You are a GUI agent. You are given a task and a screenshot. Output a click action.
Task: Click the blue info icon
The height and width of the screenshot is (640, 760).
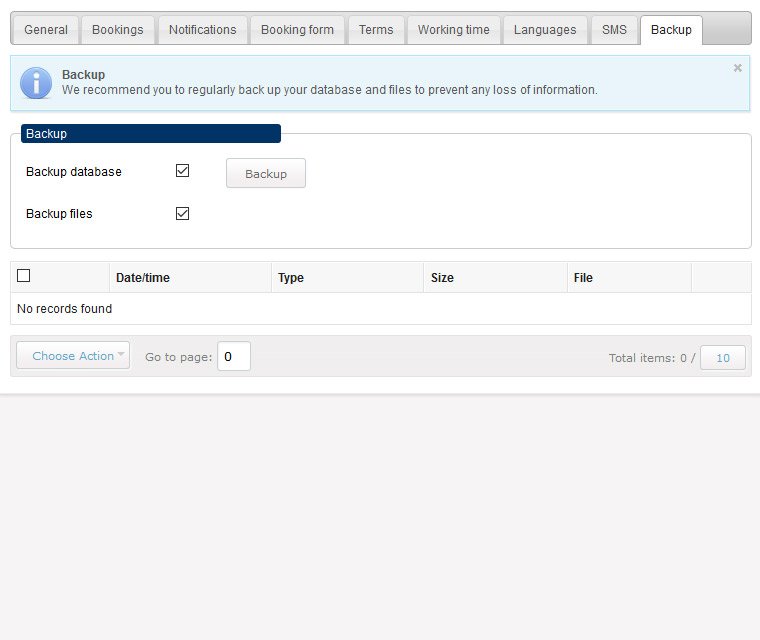(36, 83)
